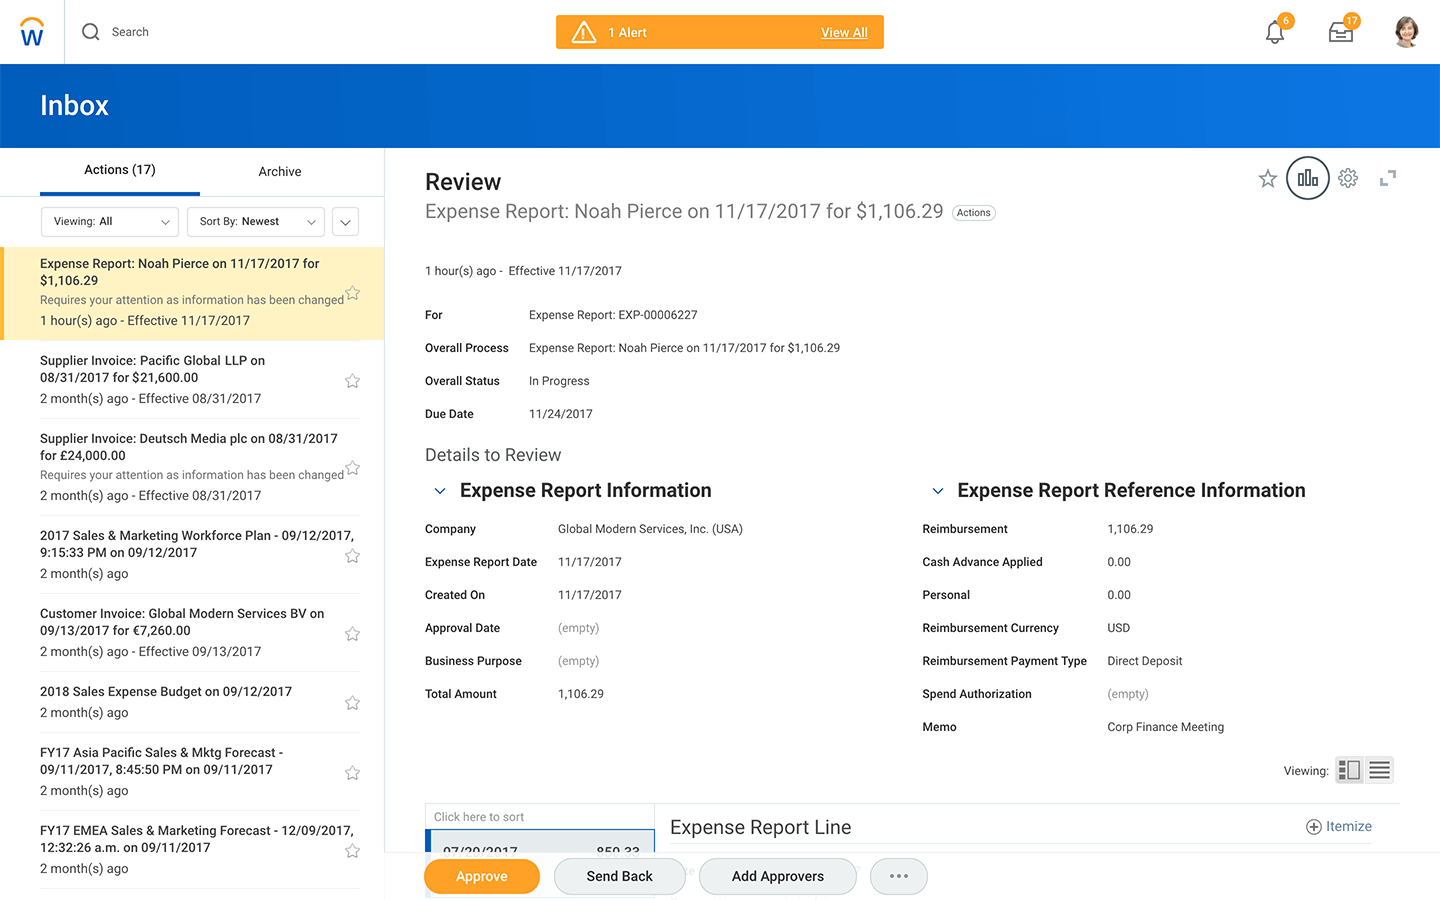Click the Workday logo home icon
1440x900 pixels.
coord(32,32)
